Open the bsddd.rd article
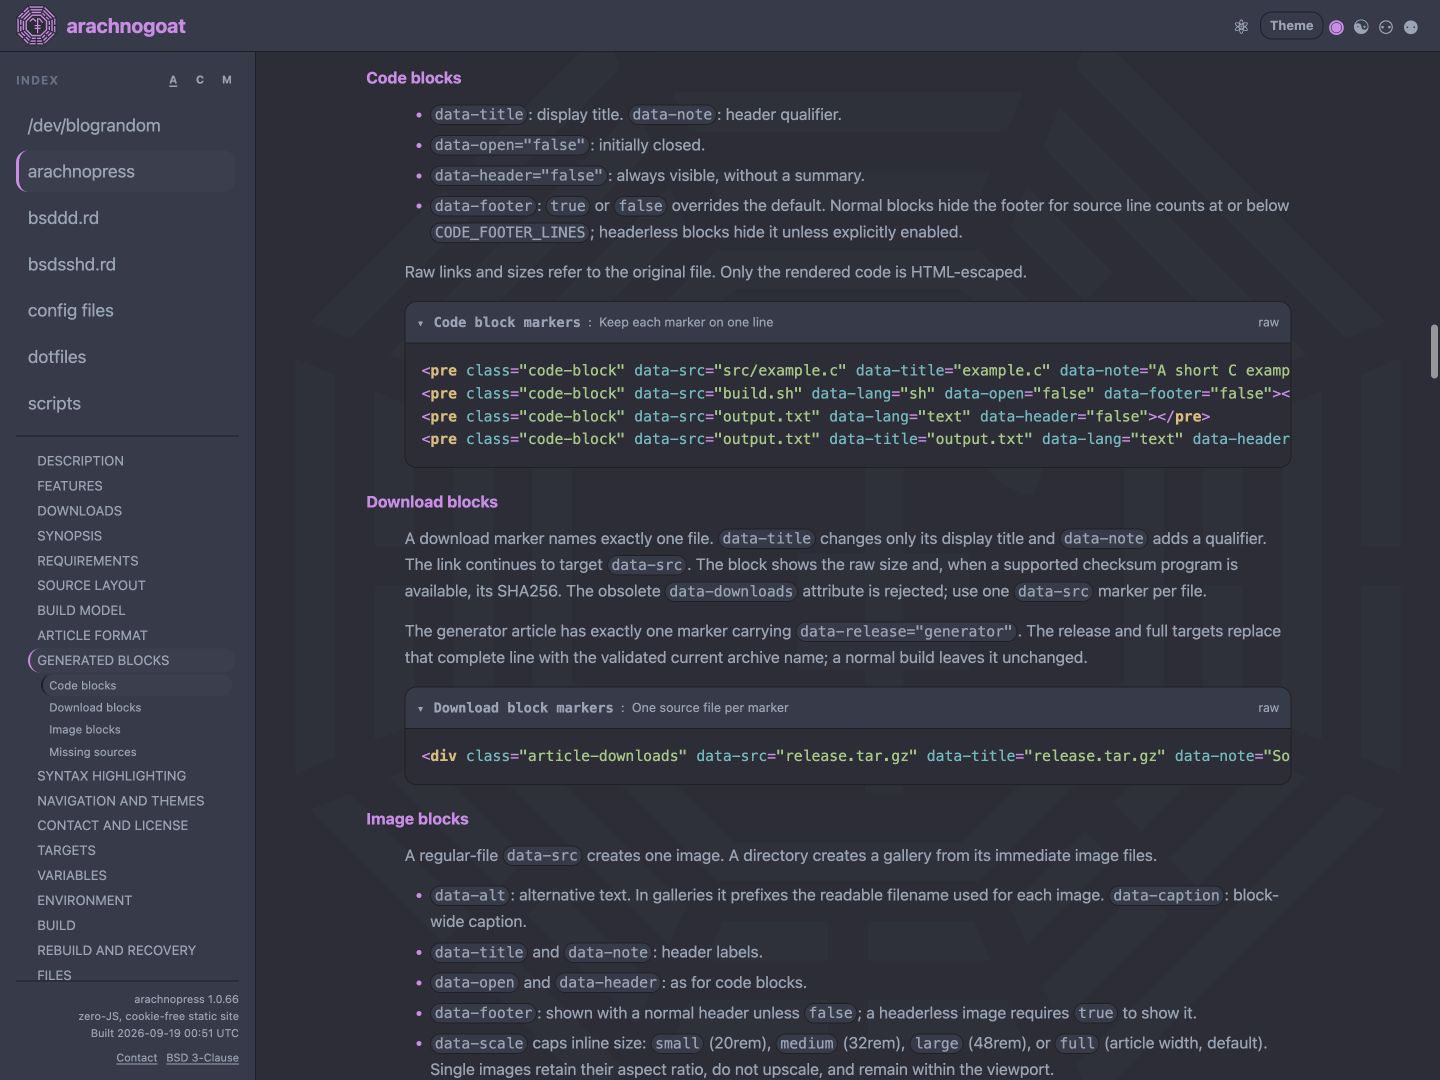This screenshot has width=1440, height=1080. tap(126, 218)
